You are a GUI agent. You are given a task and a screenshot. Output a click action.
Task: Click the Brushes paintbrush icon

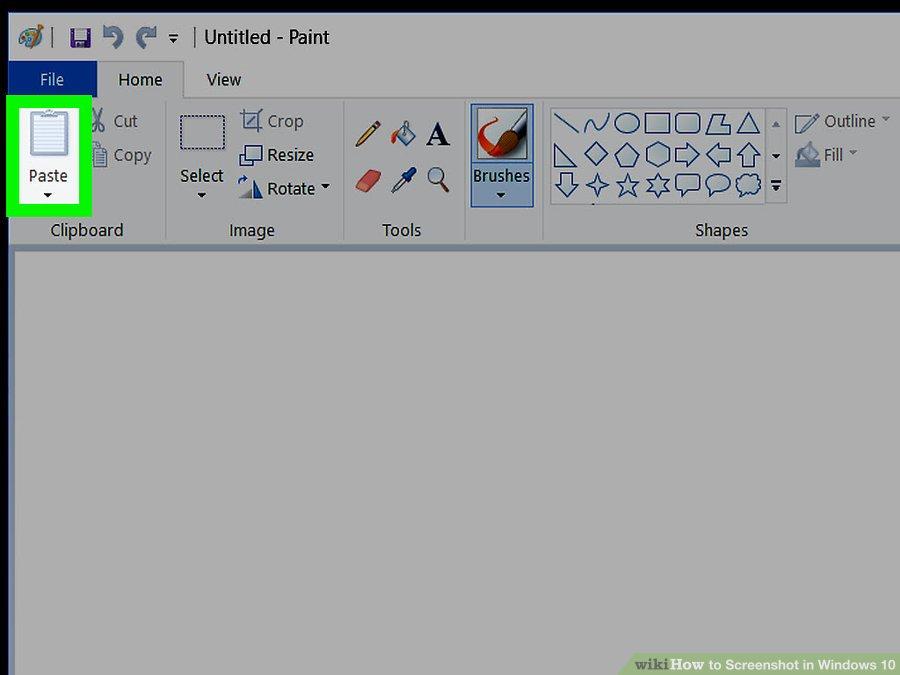[x=502, y=134]
